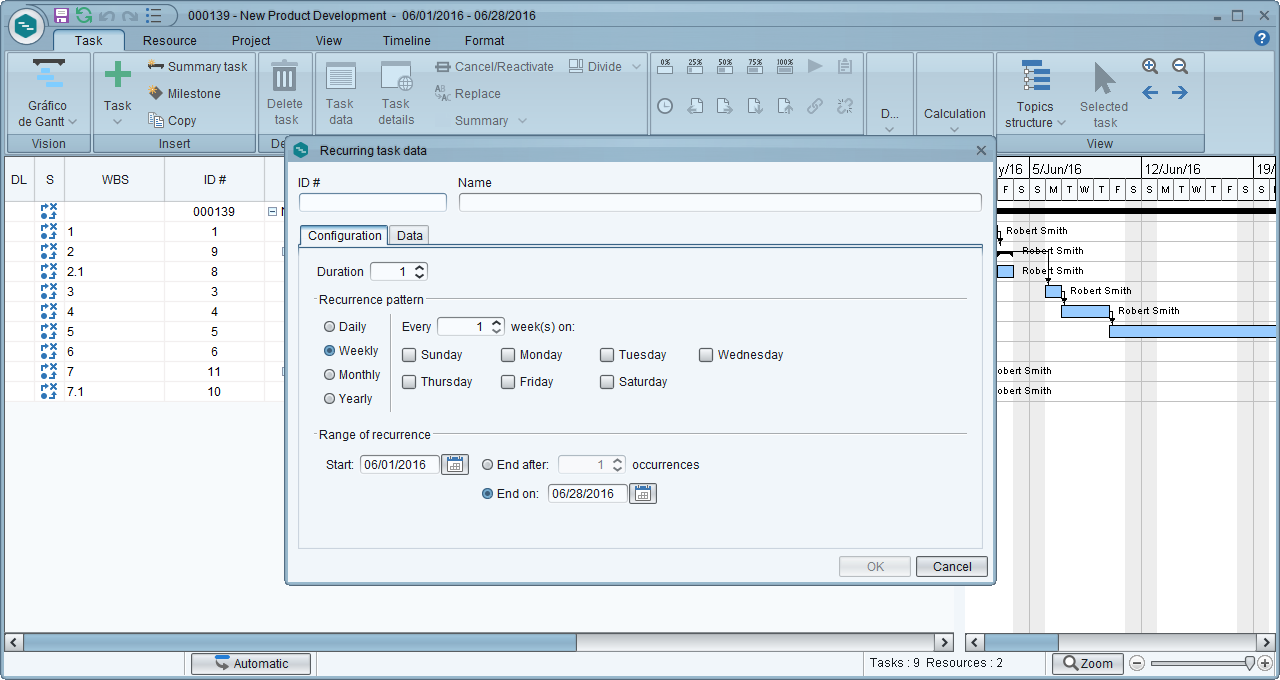Click the Automatic button in status bar
Screen dimensions: 1280x680
251,664
